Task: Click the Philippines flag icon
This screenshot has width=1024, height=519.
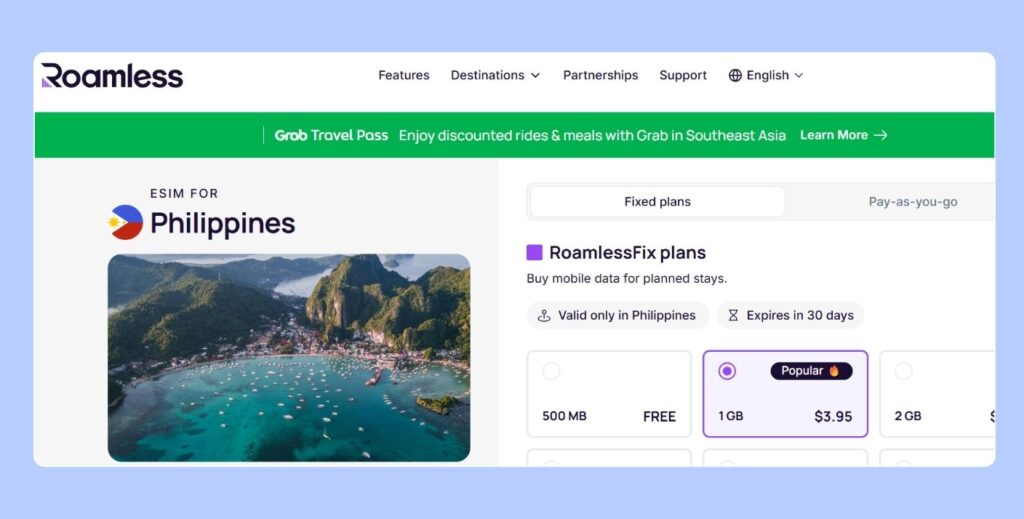Action: (126, 223)
